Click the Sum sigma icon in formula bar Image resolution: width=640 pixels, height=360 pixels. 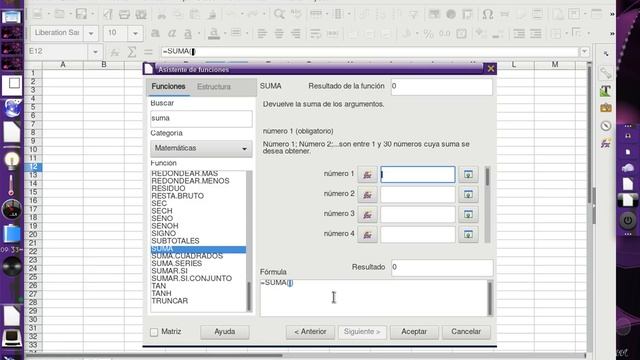[131, 52]
